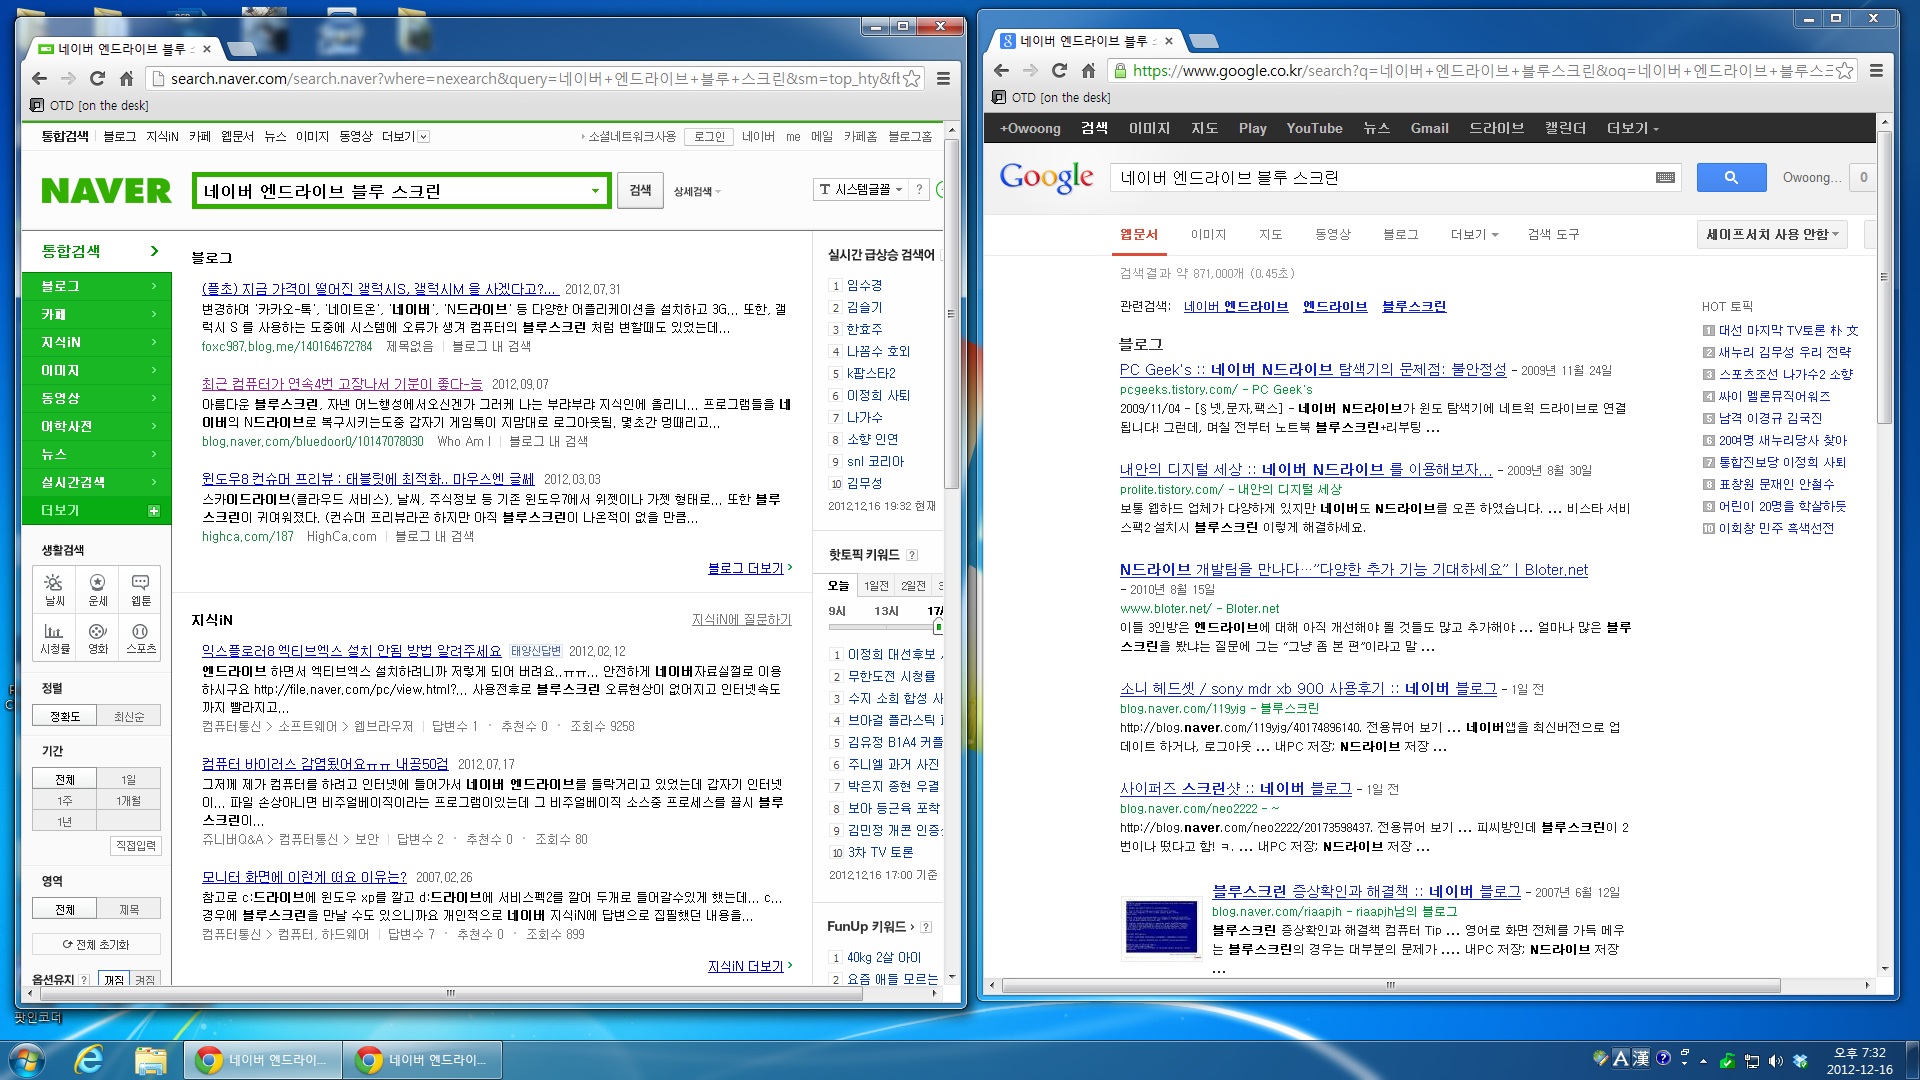Open 시스템글꼴 font dropdown
This screenshot has width=1920, height=1080.
tap(860, 189)
